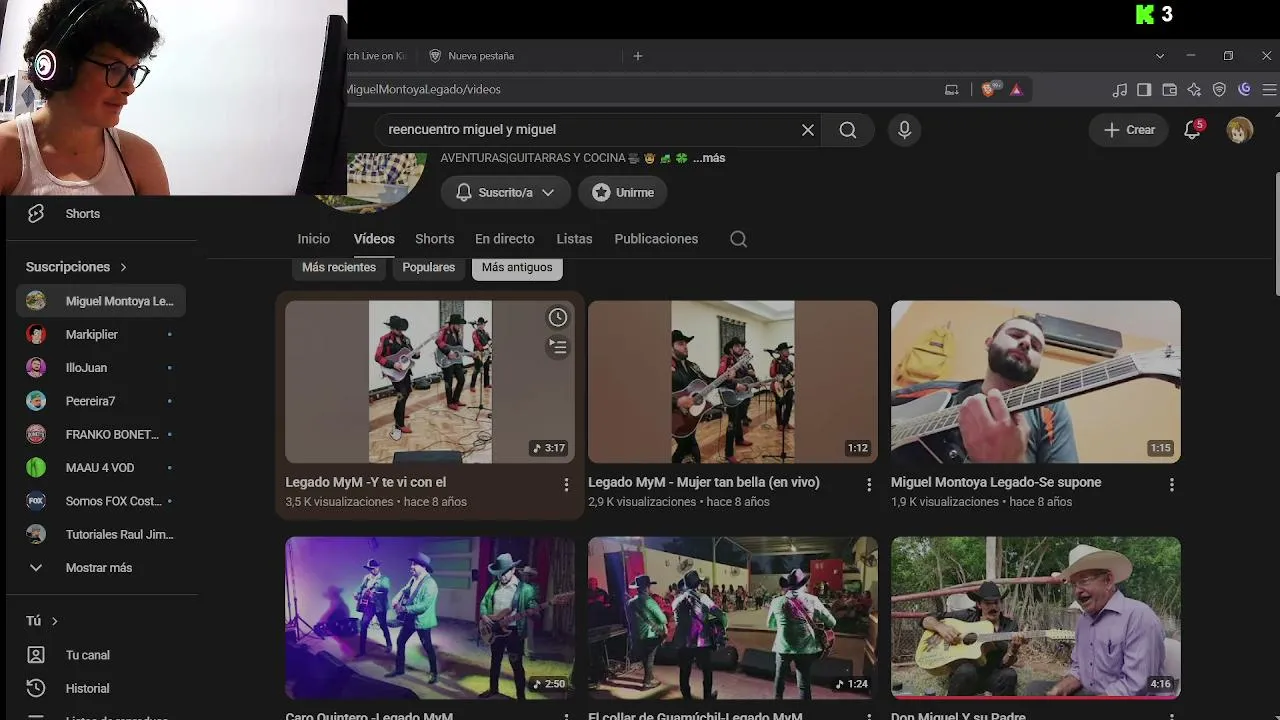
Task: Expand the Suscripciones section
Action: tap(77, 267)
